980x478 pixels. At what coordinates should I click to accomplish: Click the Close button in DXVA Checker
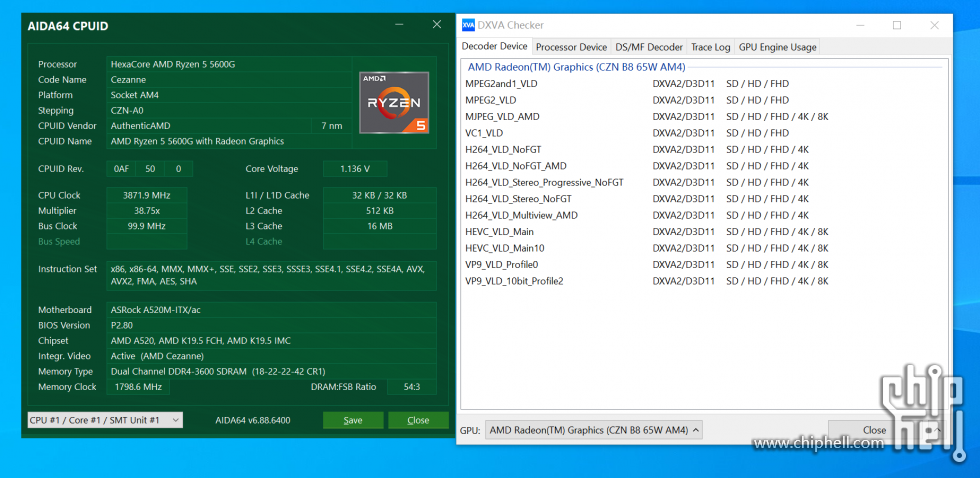[874, 430]
